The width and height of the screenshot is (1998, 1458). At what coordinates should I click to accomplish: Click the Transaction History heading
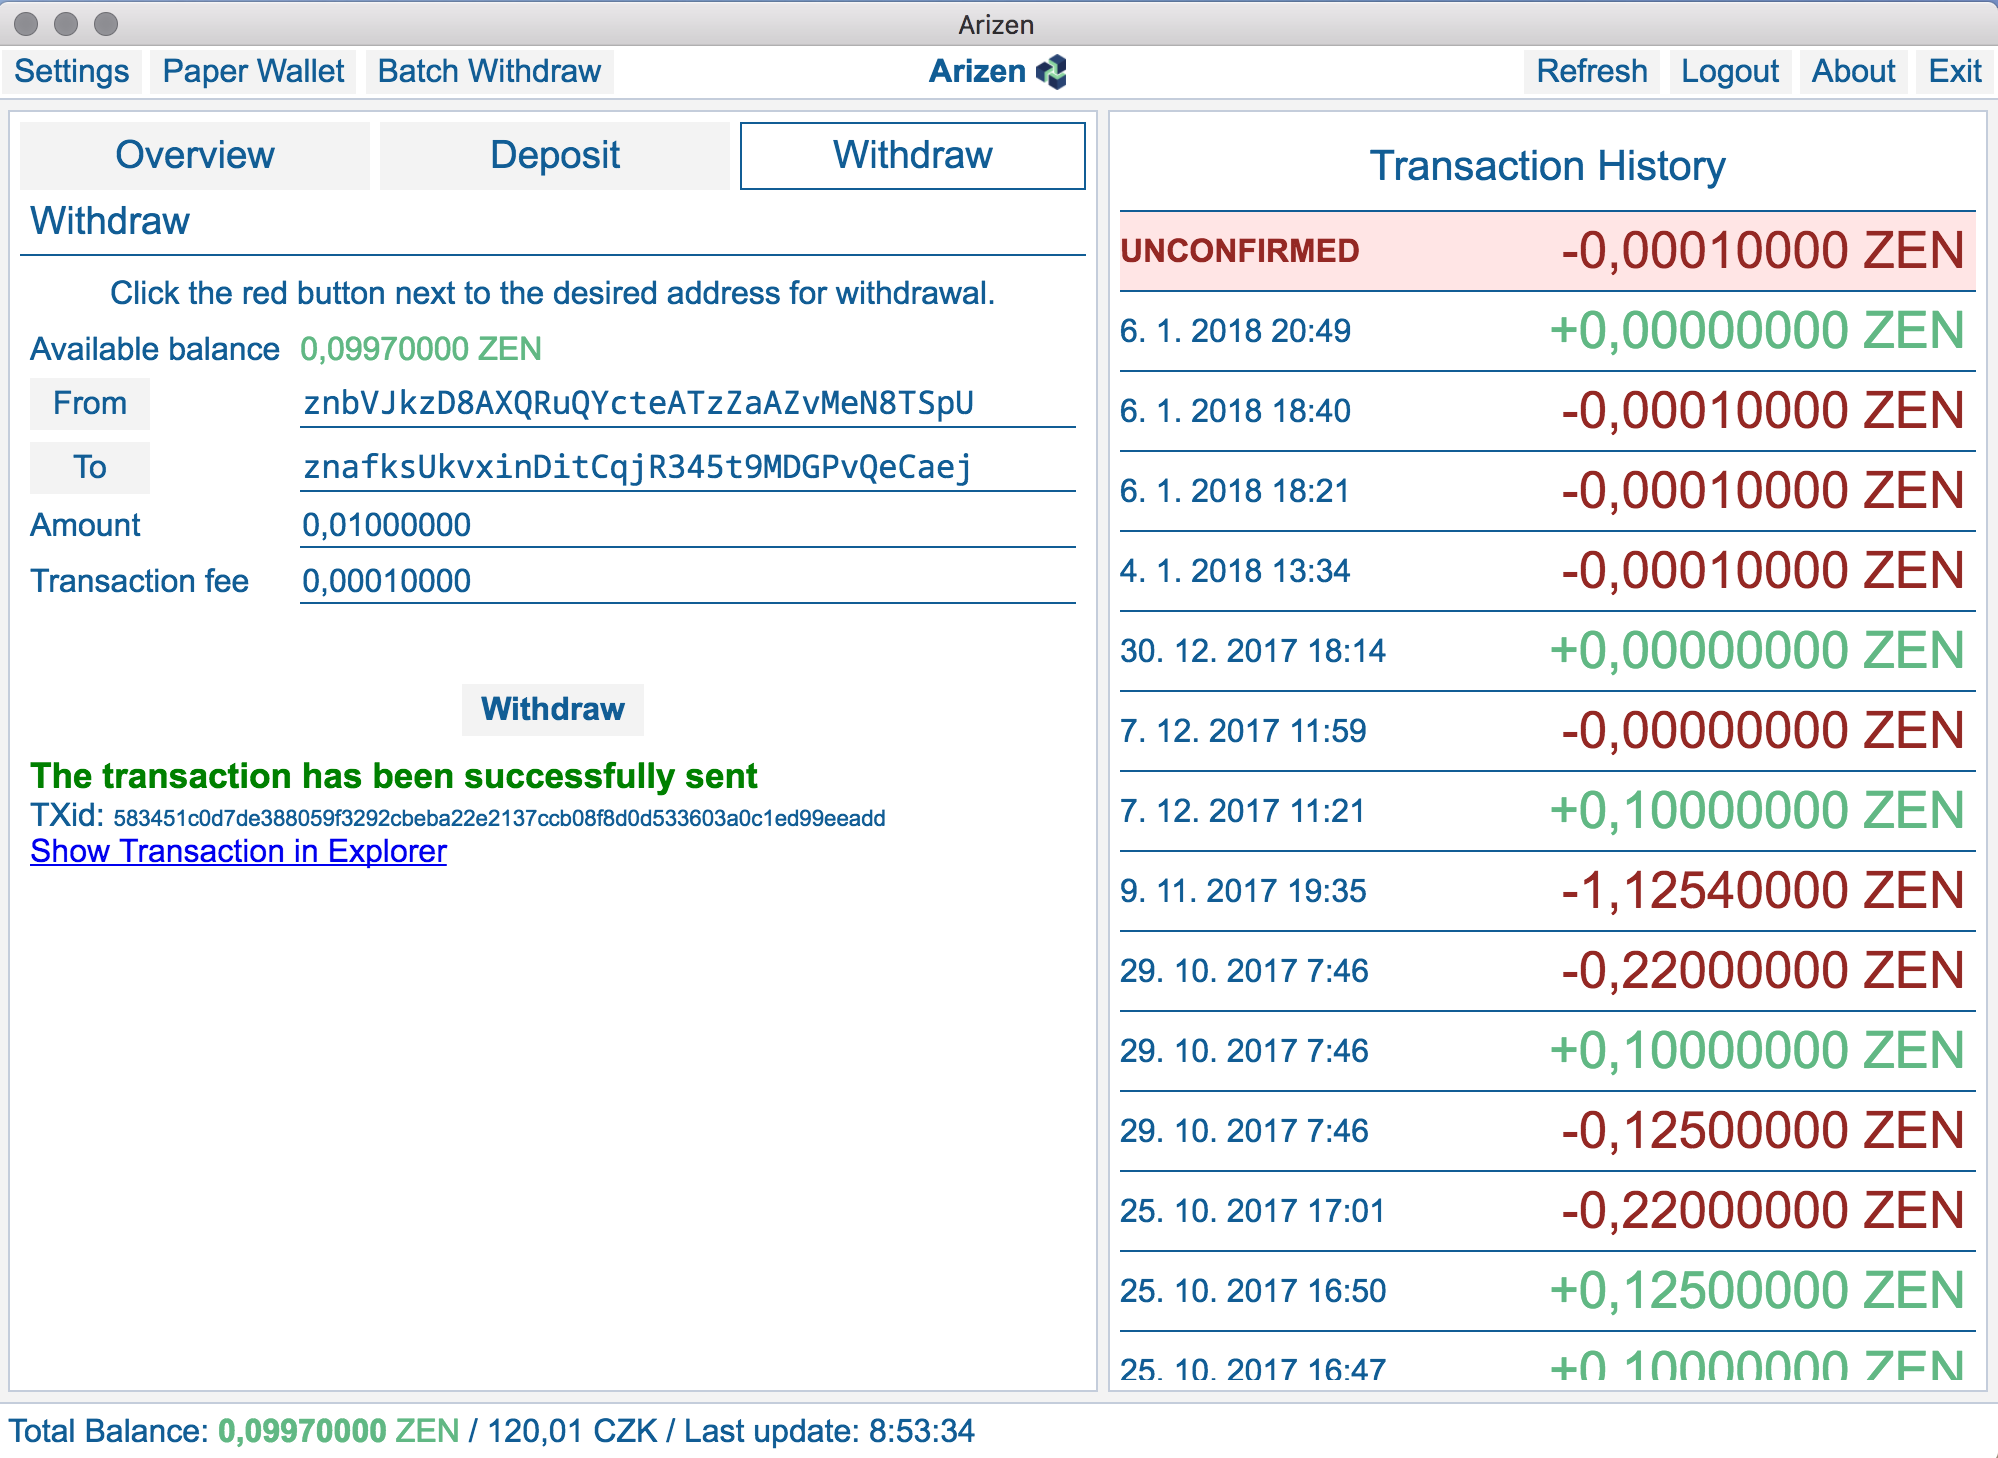tap(1547, 166)
